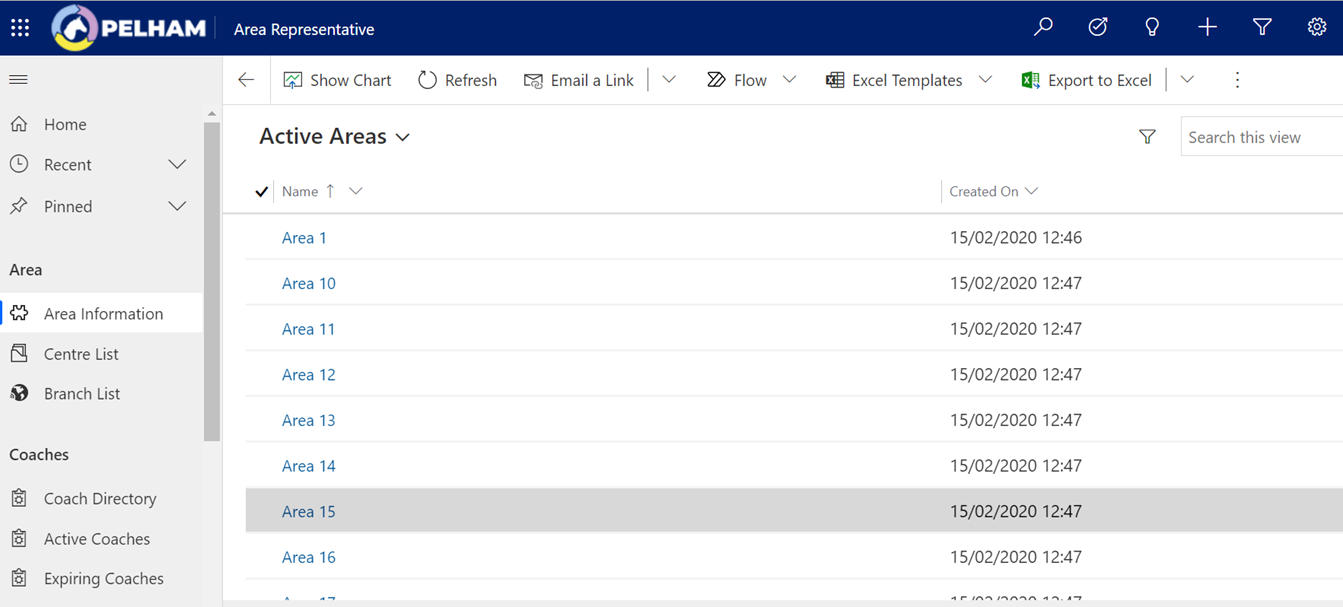
Task: Click the Export to Excel button
Action: (x=1087, y=80)
